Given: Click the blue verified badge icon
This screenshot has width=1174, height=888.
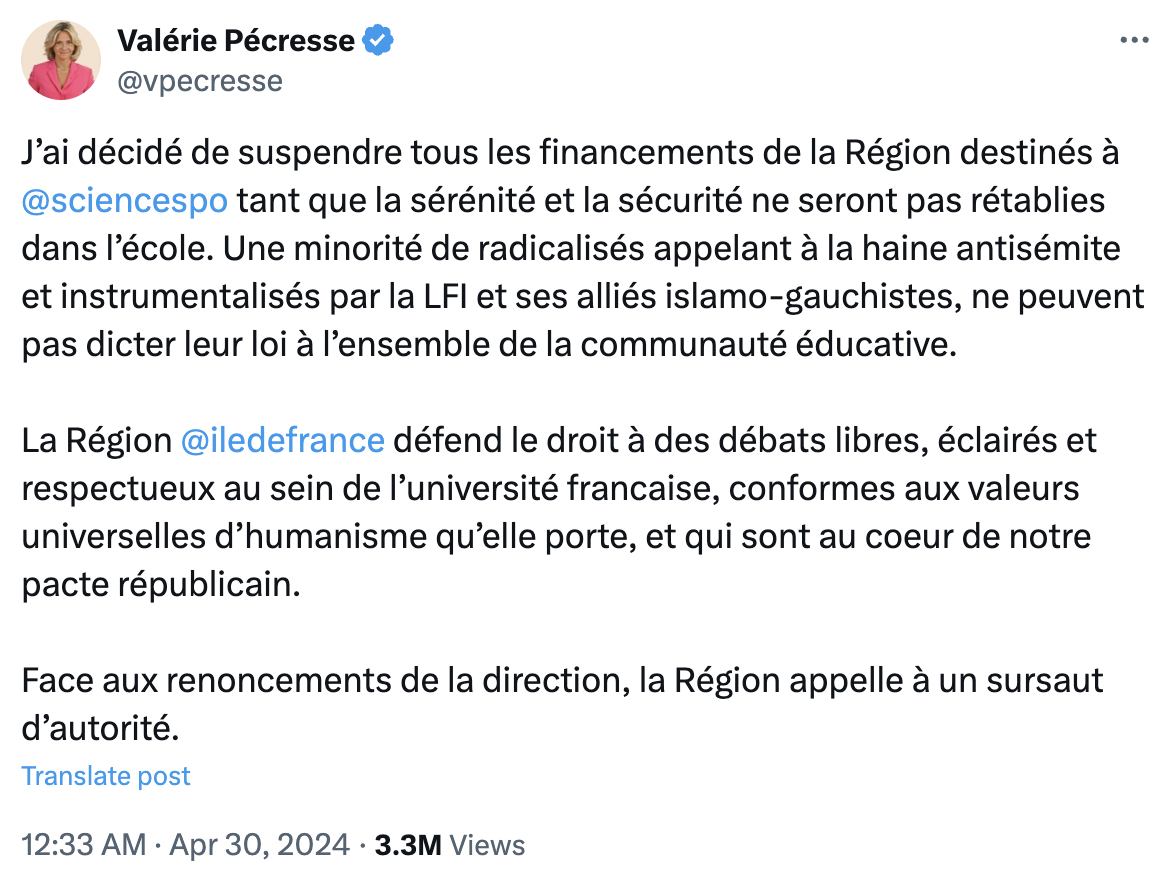Looking at the screenshot, I should (378, 40).
